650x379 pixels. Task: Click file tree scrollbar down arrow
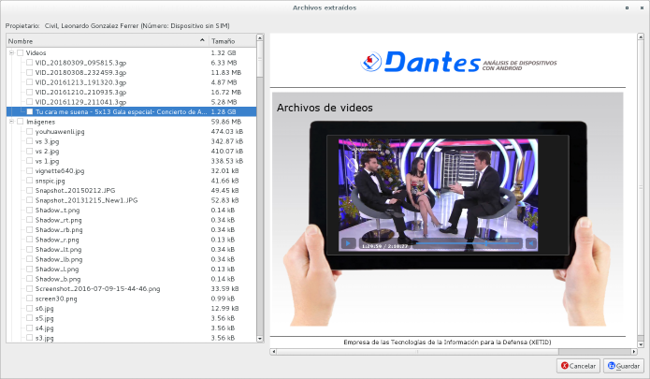pos(260,339)
